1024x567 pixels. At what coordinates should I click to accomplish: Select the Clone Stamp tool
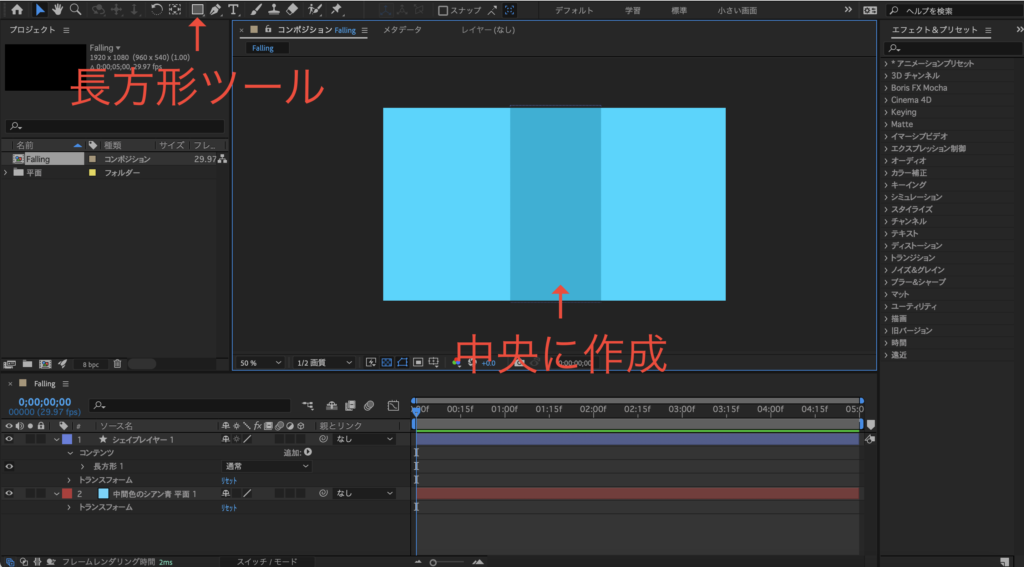[274, 10]
